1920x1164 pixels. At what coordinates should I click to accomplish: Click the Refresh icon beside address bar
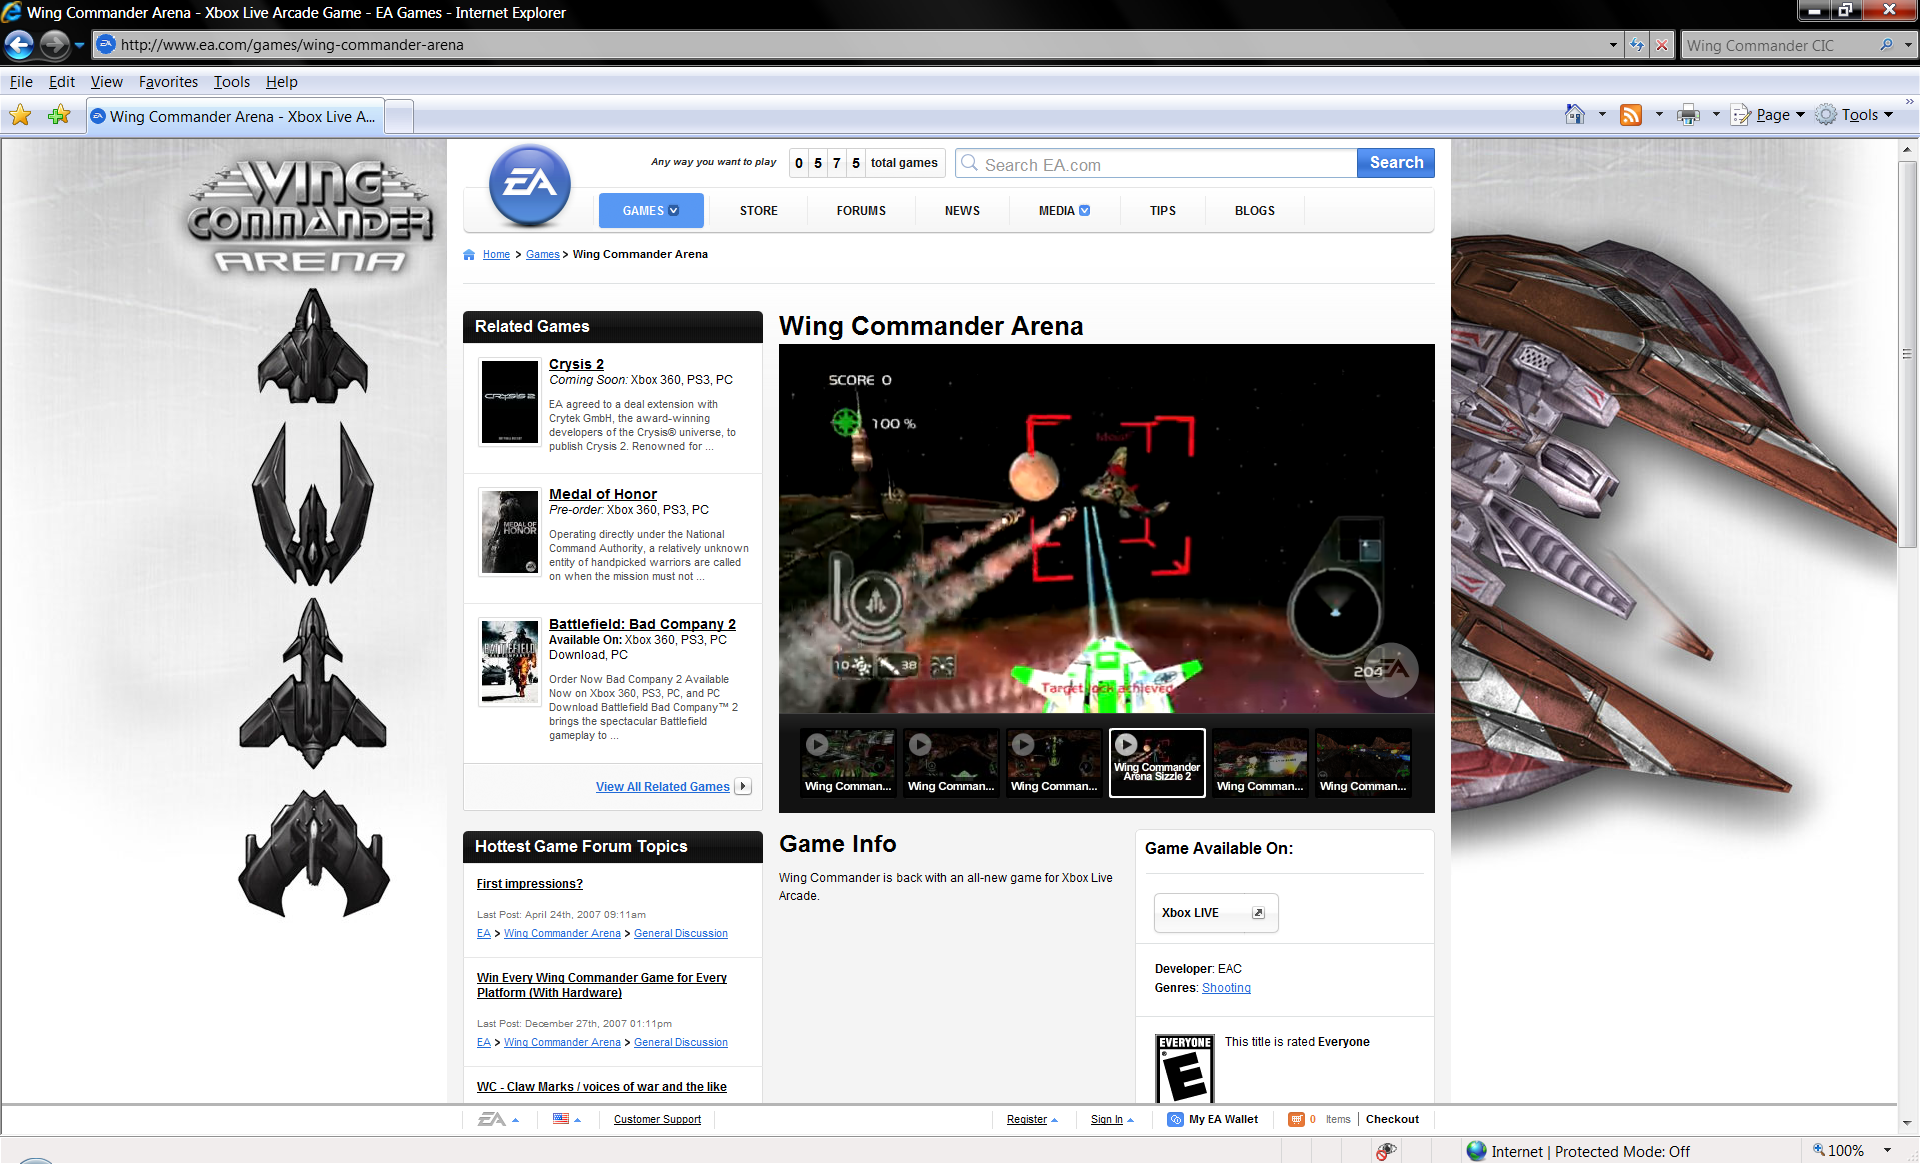click(1637, 45)
